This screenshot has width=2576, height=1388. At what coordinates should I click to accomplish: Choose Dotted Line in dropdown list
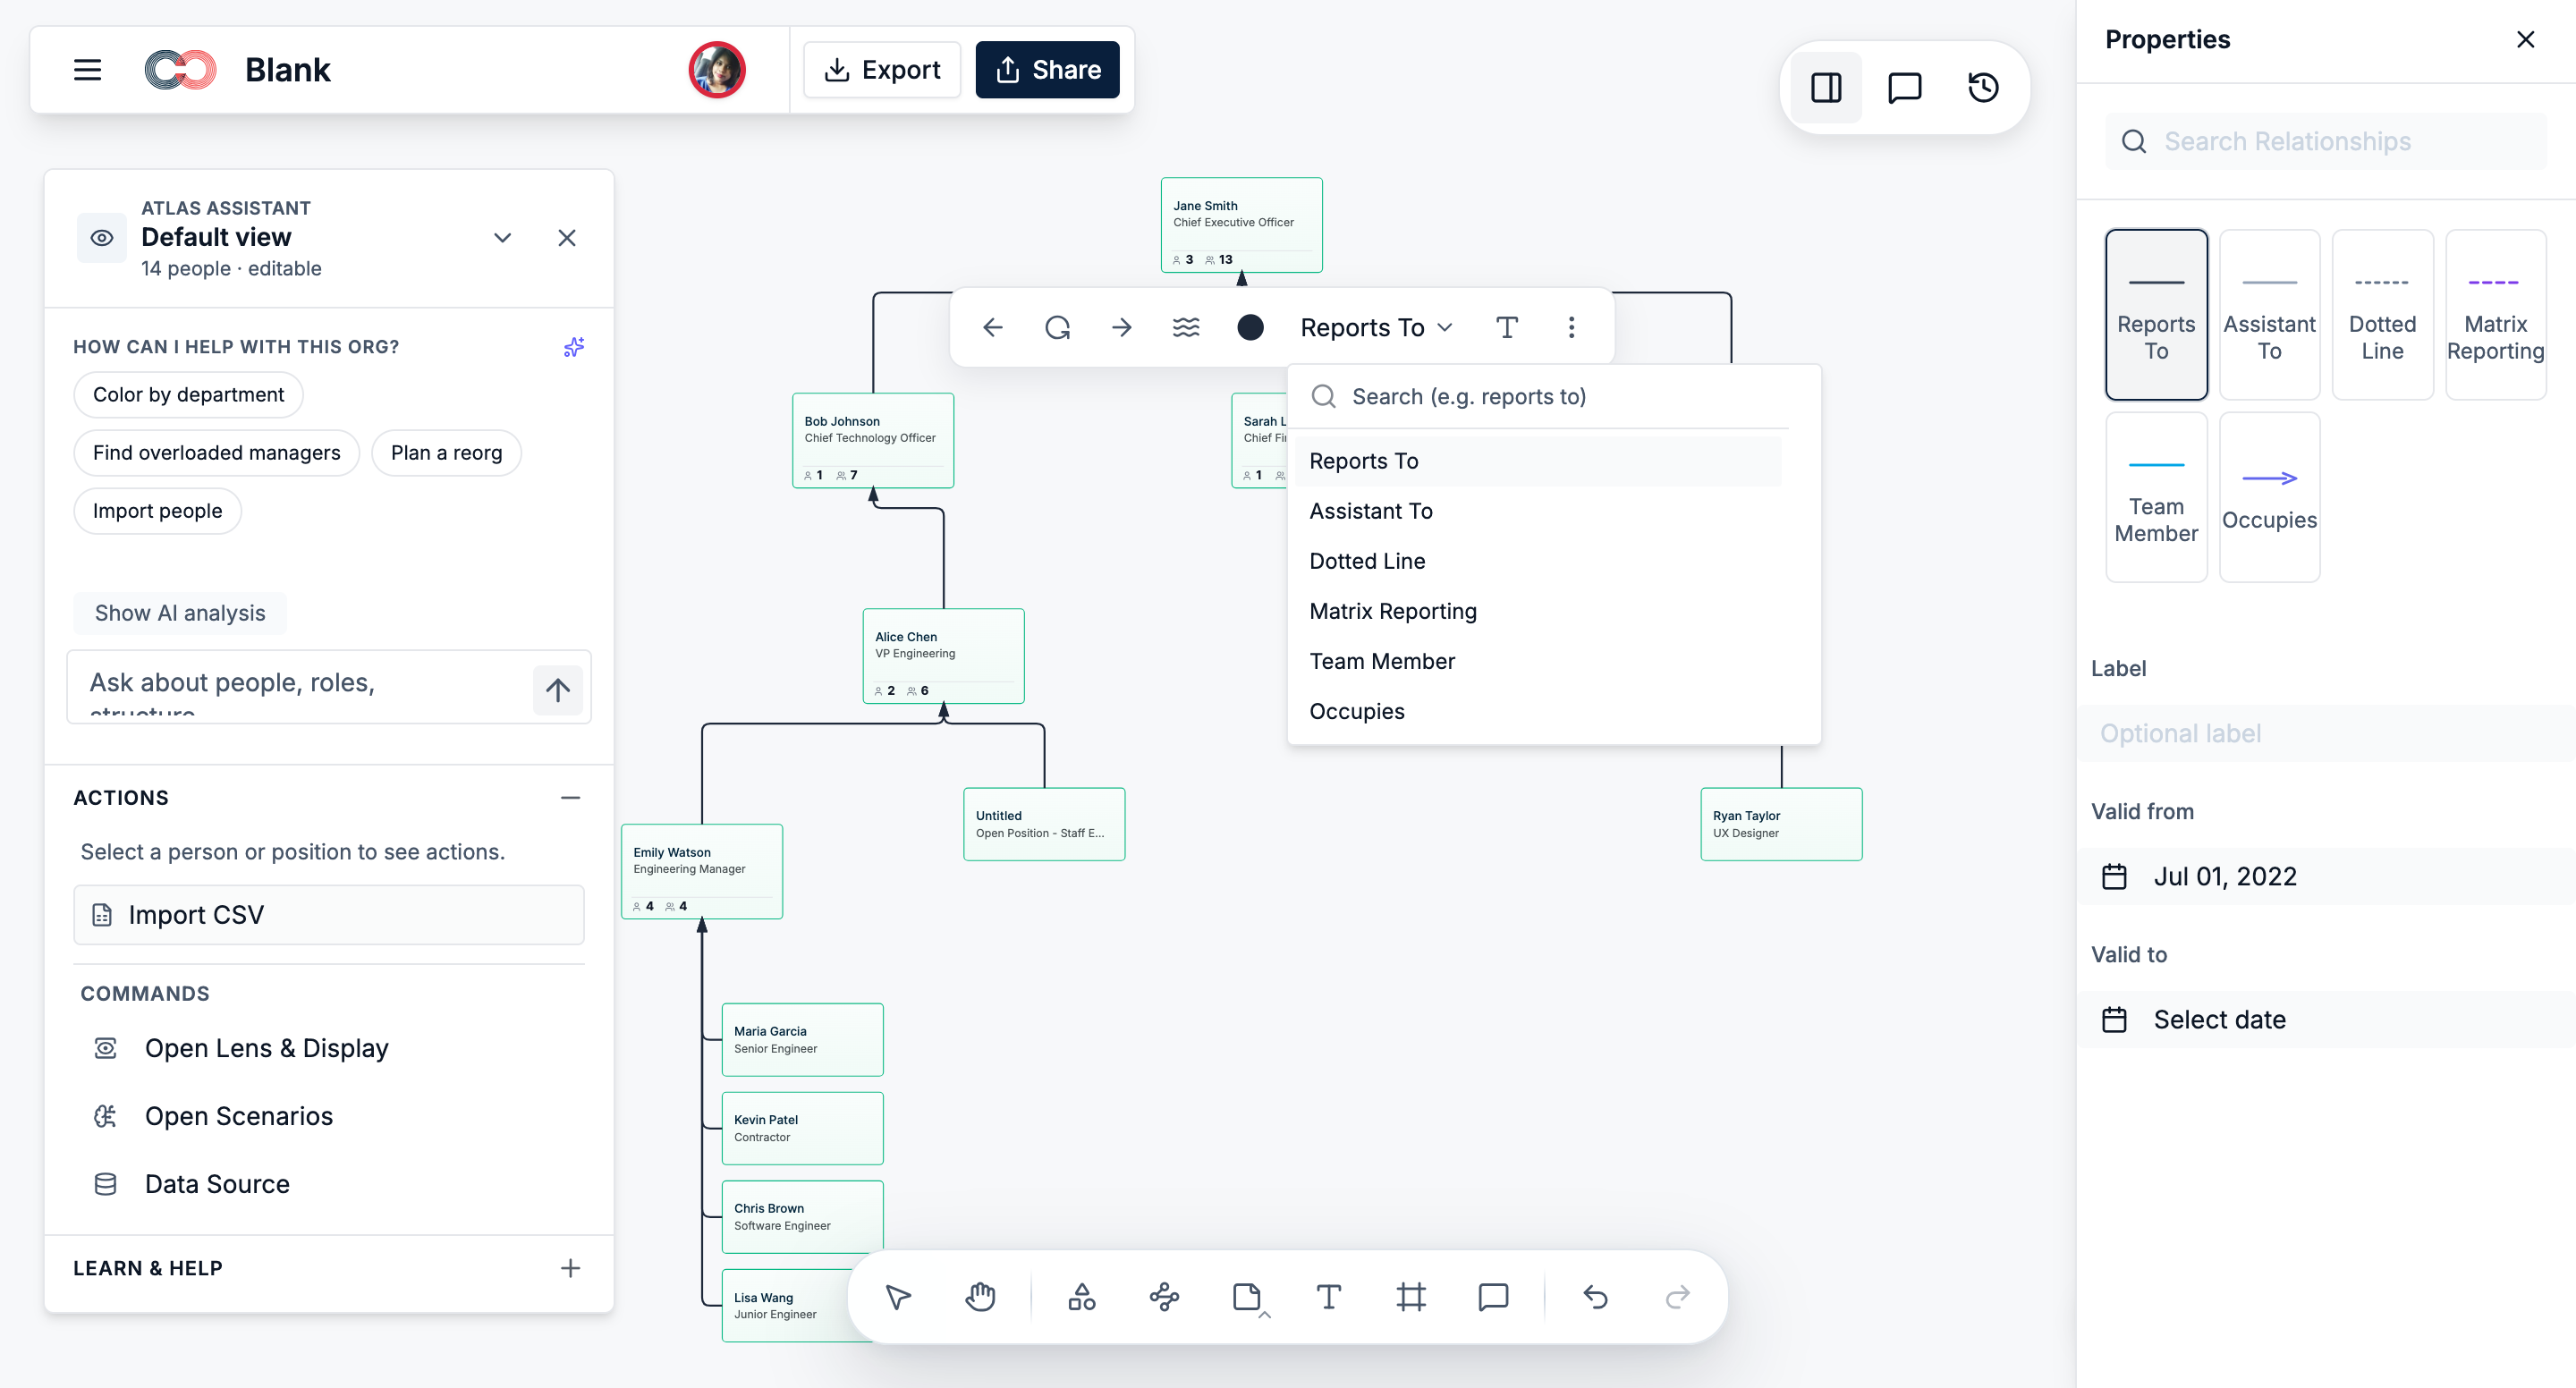[1538, 561]
